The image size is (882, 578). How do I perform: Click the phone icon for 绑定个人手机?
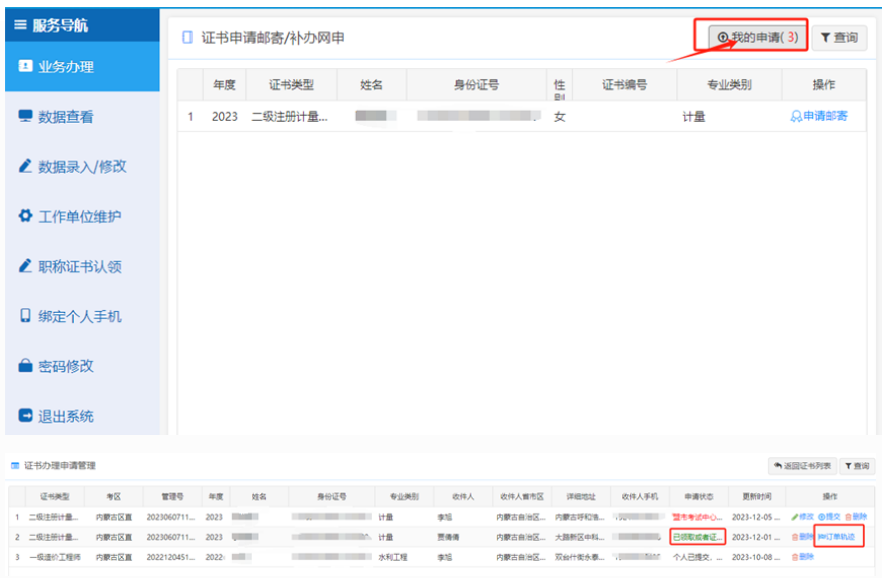point(26,317)
